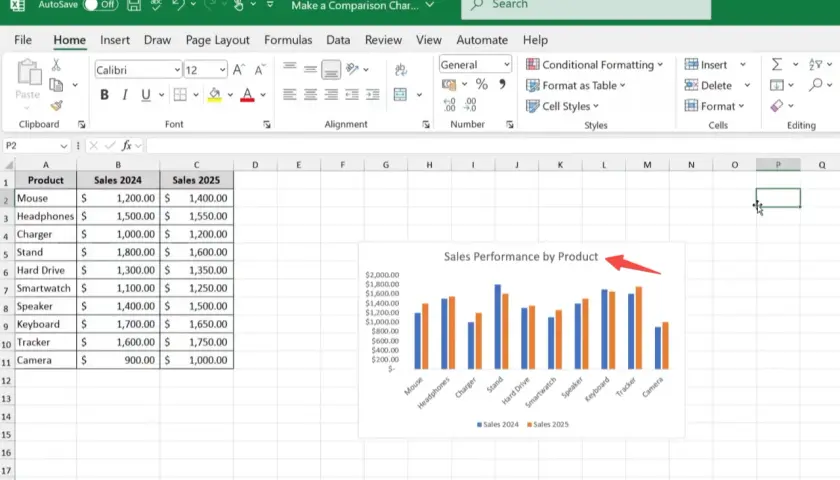The height and width of the screenshot is (480, 840).
Task: Click the Middle Align icon
Action: (x=310, y=69)
